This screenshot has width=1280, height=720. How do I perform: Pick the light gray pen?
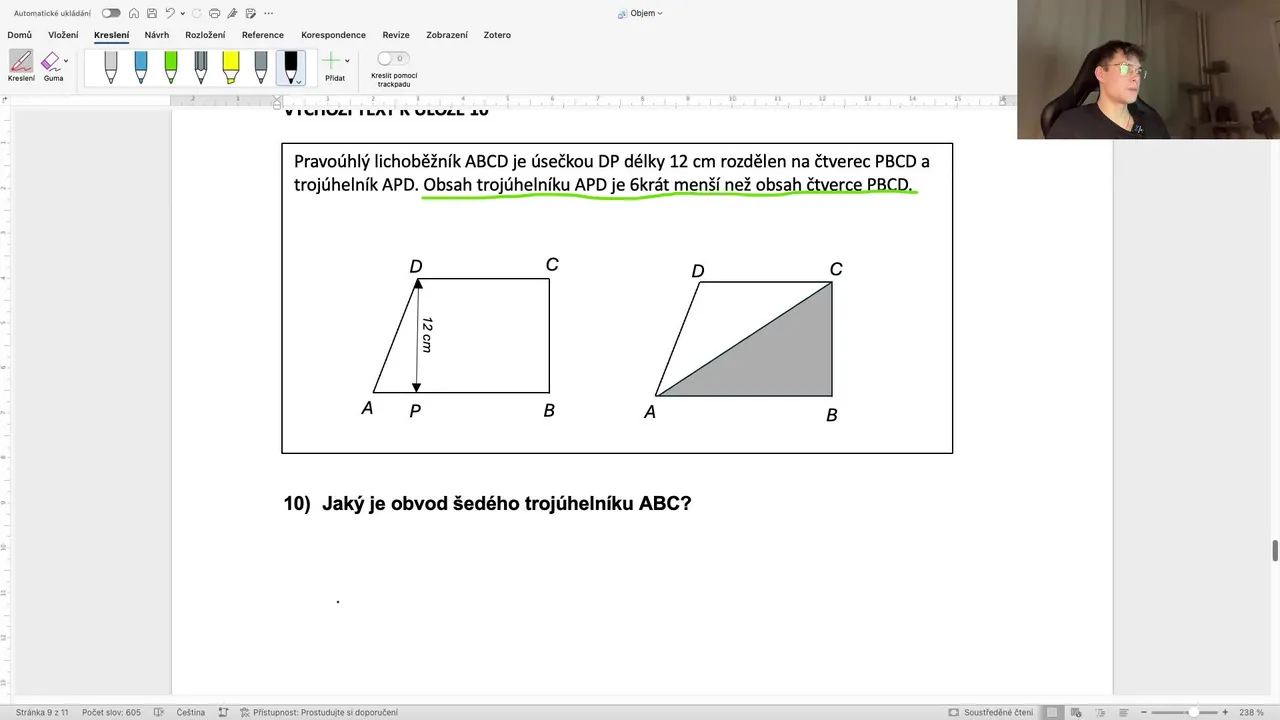(111, 68)
